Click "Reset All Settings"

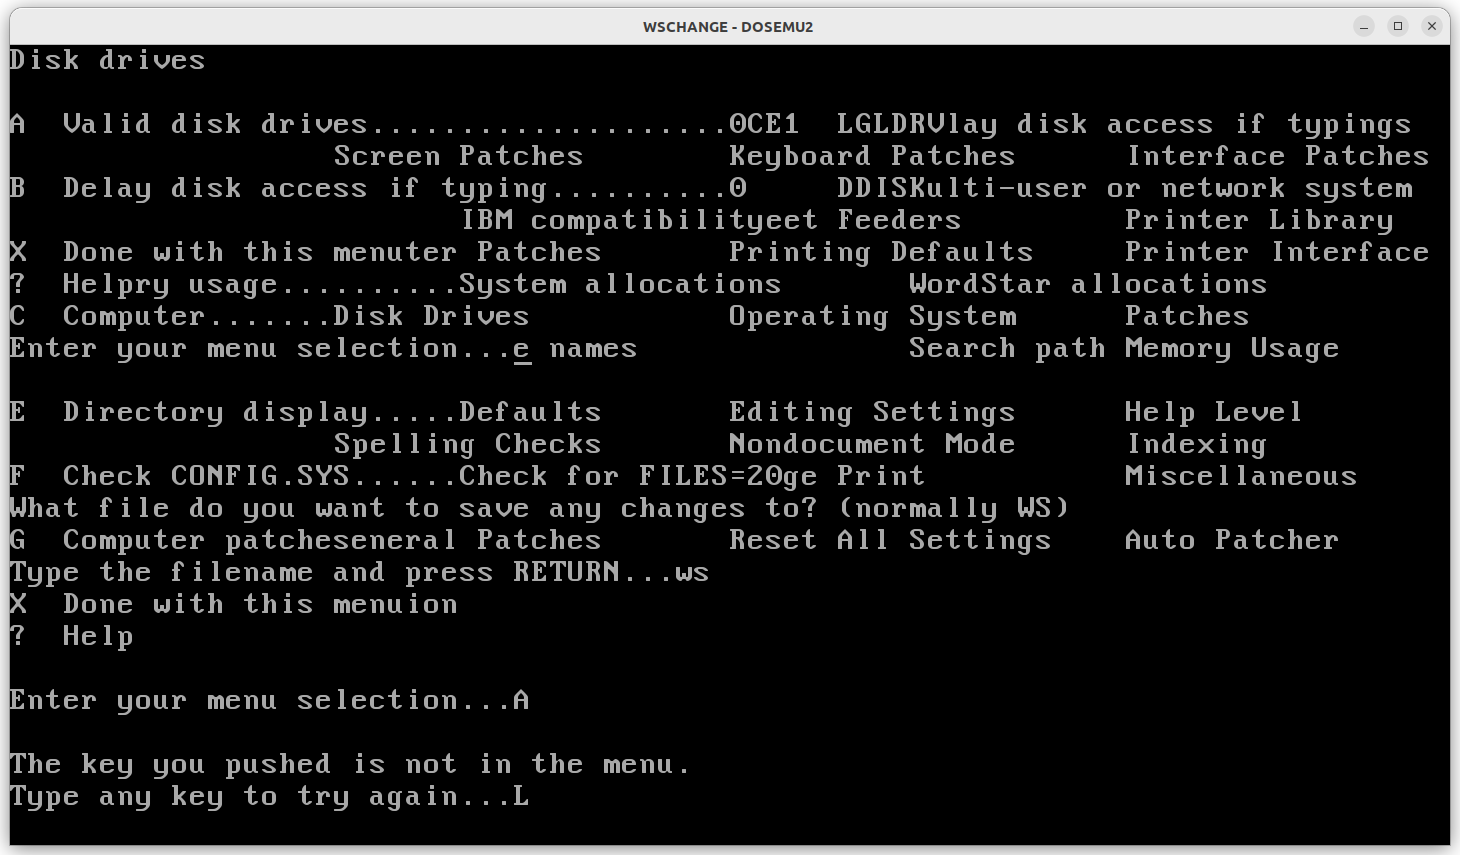(x=890, y=539)
